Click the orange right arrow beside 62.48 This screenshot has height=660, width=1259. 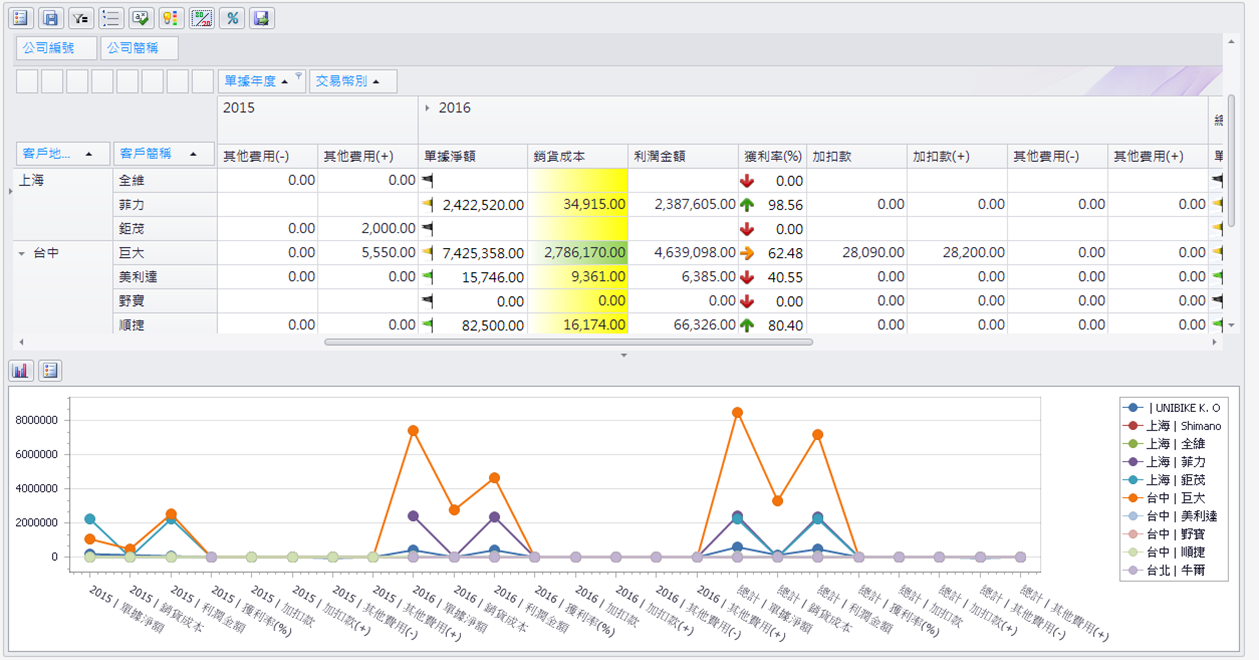tap(747, 253)
